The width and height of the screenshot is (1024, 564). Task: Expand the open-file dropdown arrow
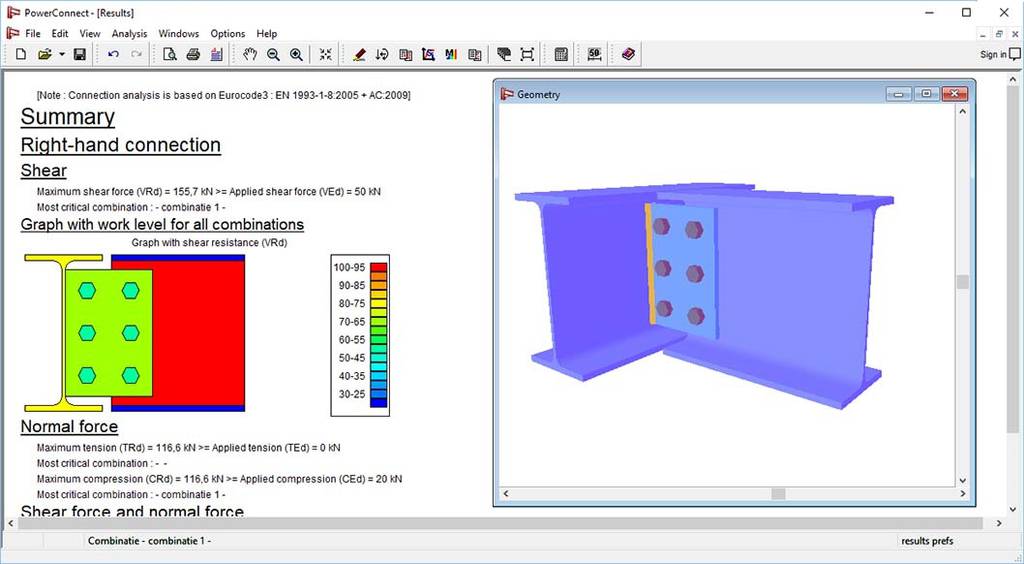(x=62, y=54)
